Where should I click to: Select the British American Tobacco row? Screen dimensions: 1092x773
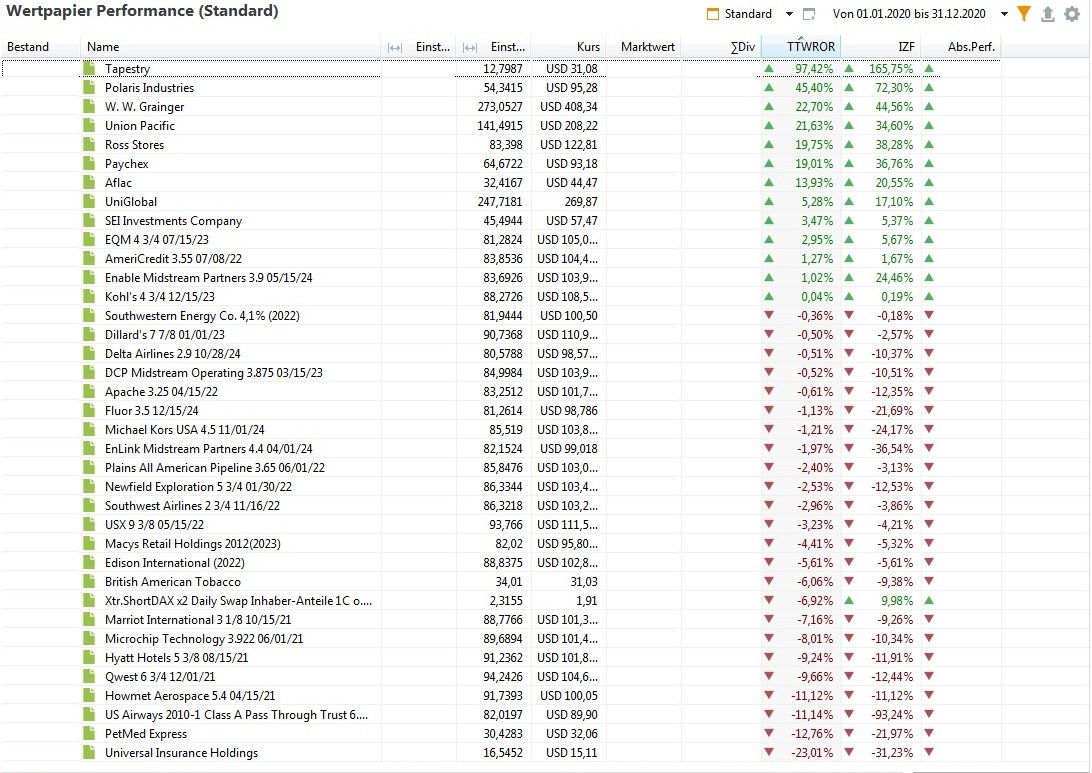pos(501,581)
